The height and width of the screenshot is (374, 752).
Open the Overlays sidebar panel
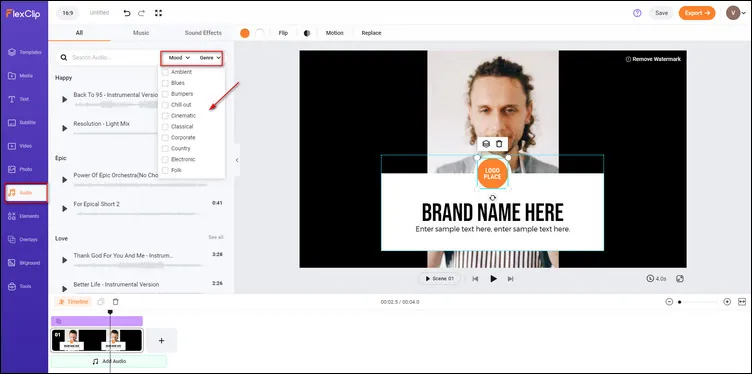(25, 239)
